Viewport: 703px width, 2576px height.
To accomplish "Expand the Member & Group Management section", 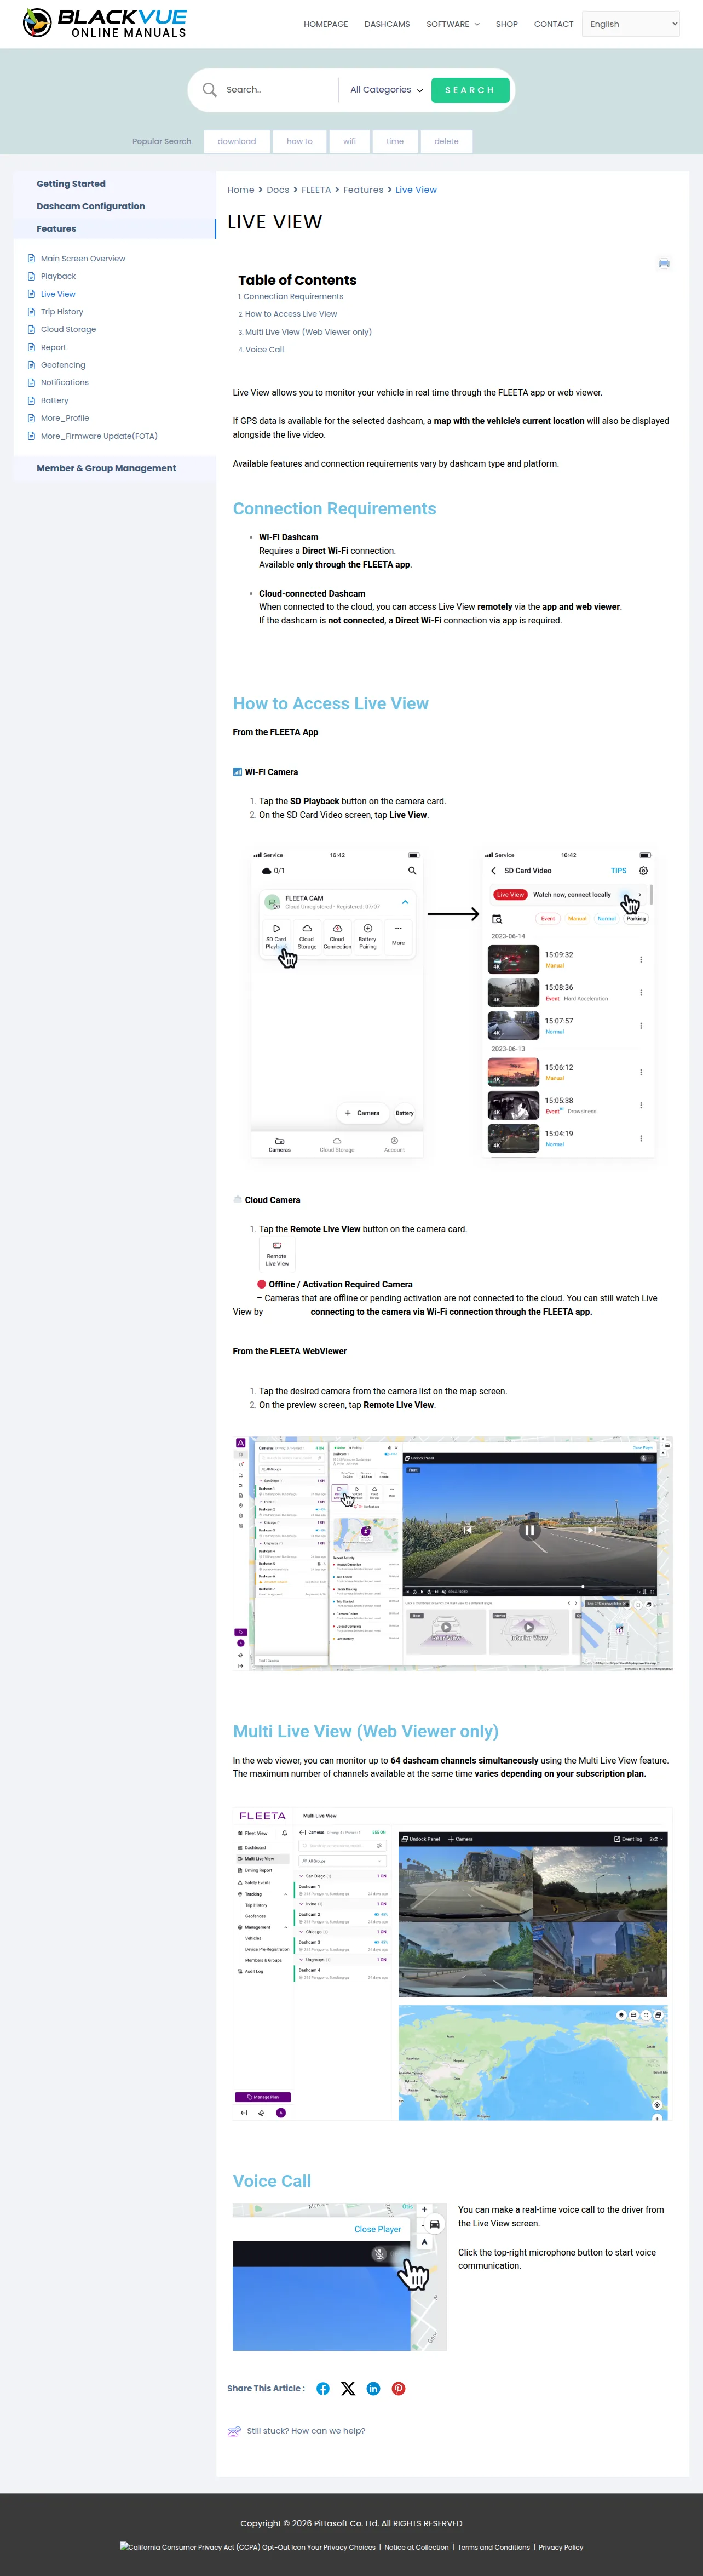I will (x=106, y=468).
